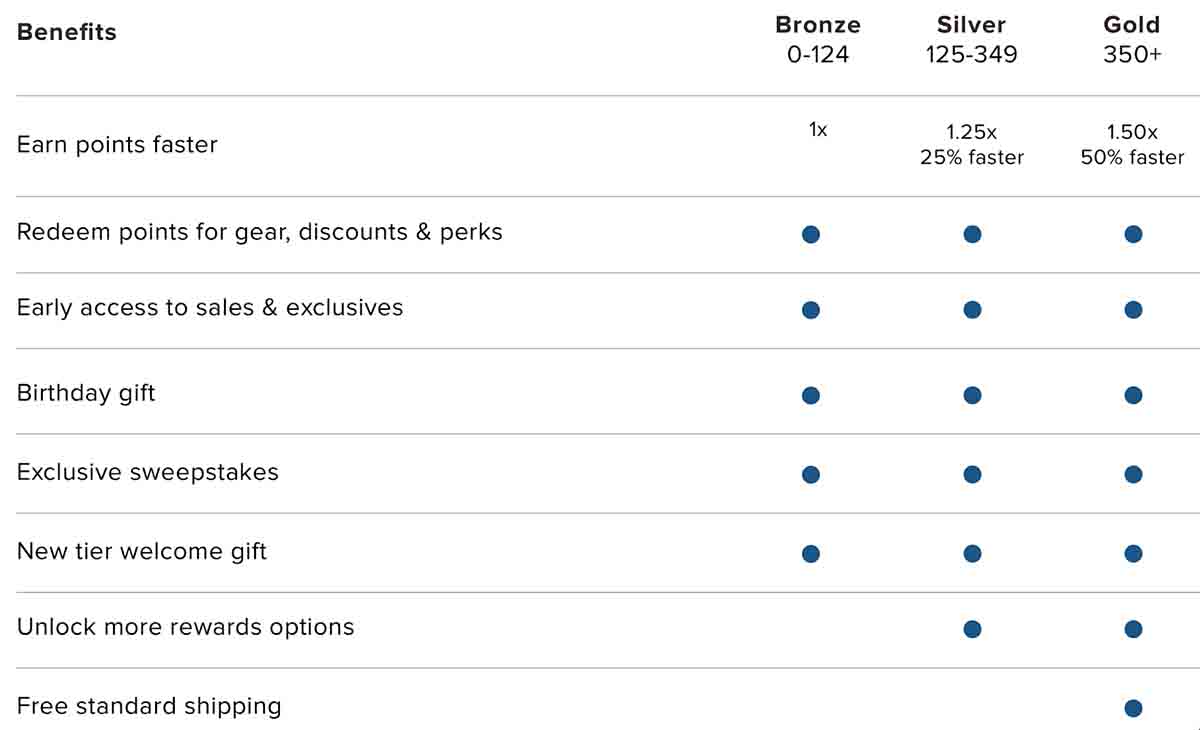Click Gold dot for Unlock more rewards options
Screen dimensions: 1200x730
point(1133,629)
